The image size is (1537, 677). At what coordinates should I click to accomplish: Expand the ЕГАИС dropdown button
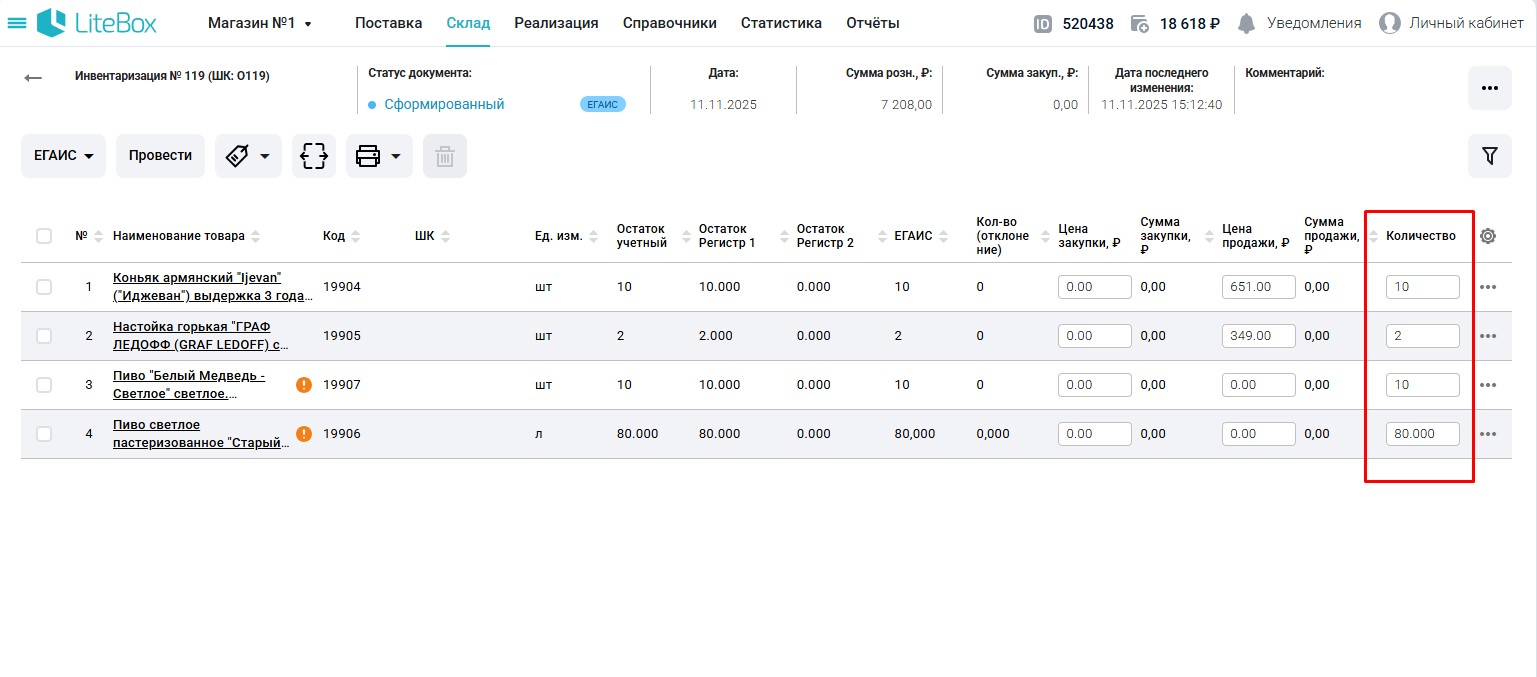[x=63, y=156]
